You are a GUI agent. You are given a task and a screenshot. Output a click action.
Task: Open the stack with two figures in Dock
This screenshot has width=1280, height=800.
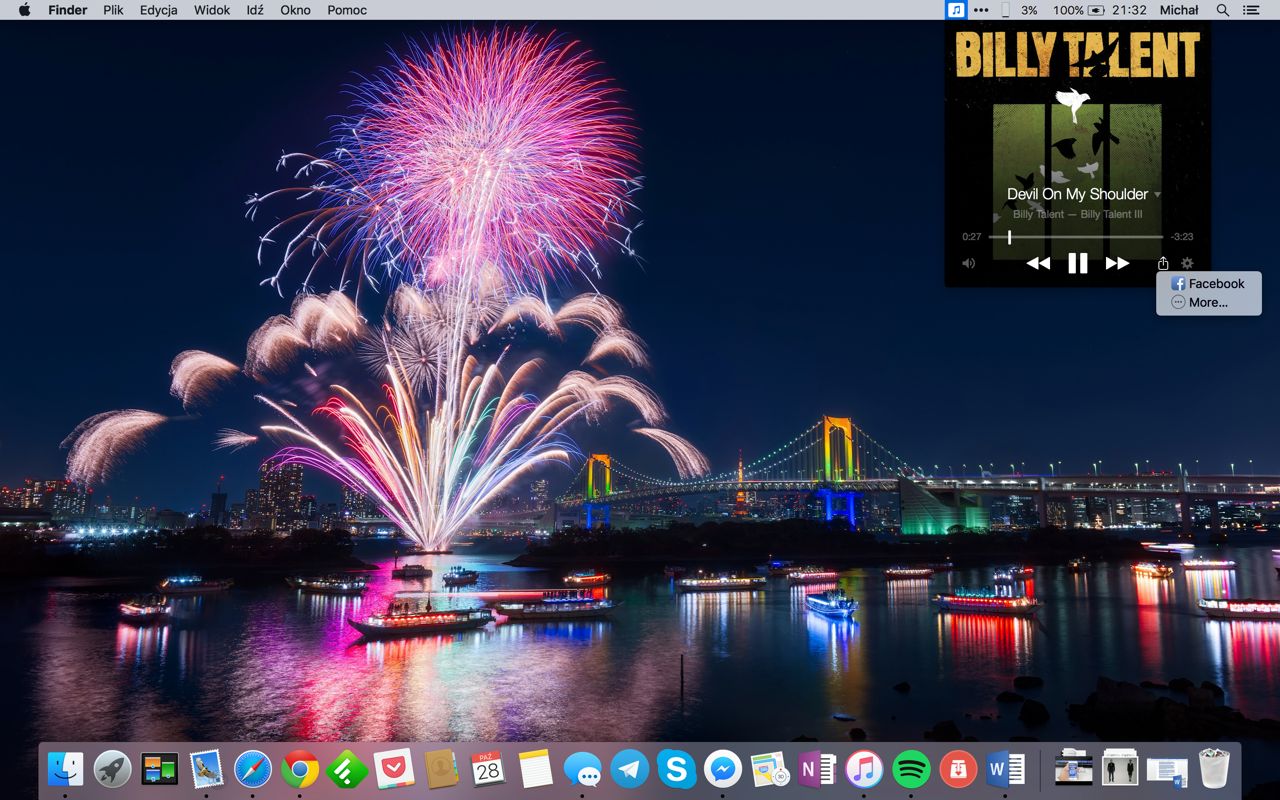tap(1121, 769)
